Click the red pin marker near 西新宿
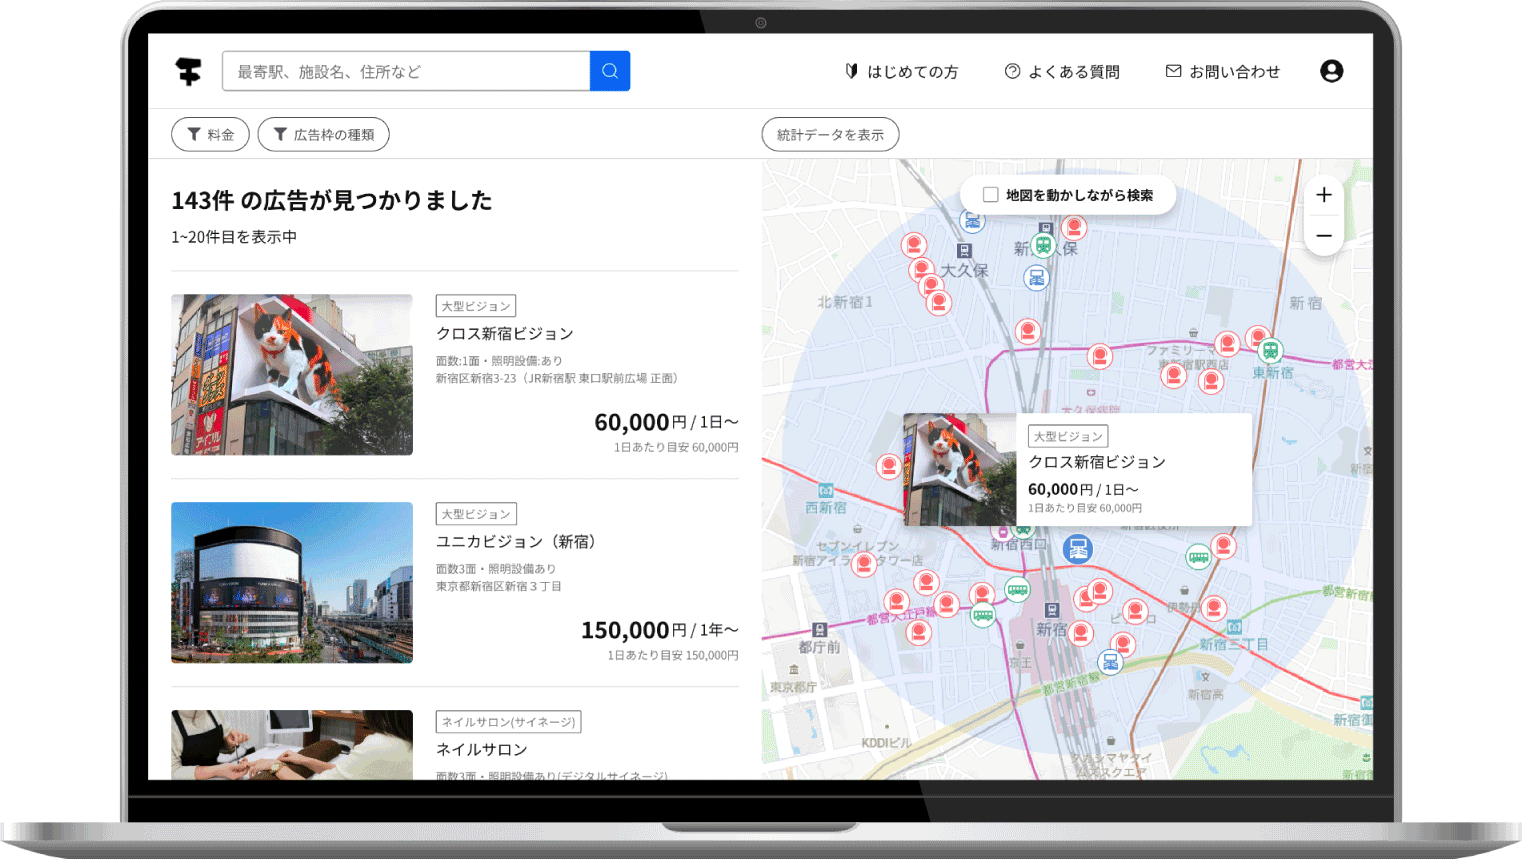The image size is (1522, 859). (888, 466)
